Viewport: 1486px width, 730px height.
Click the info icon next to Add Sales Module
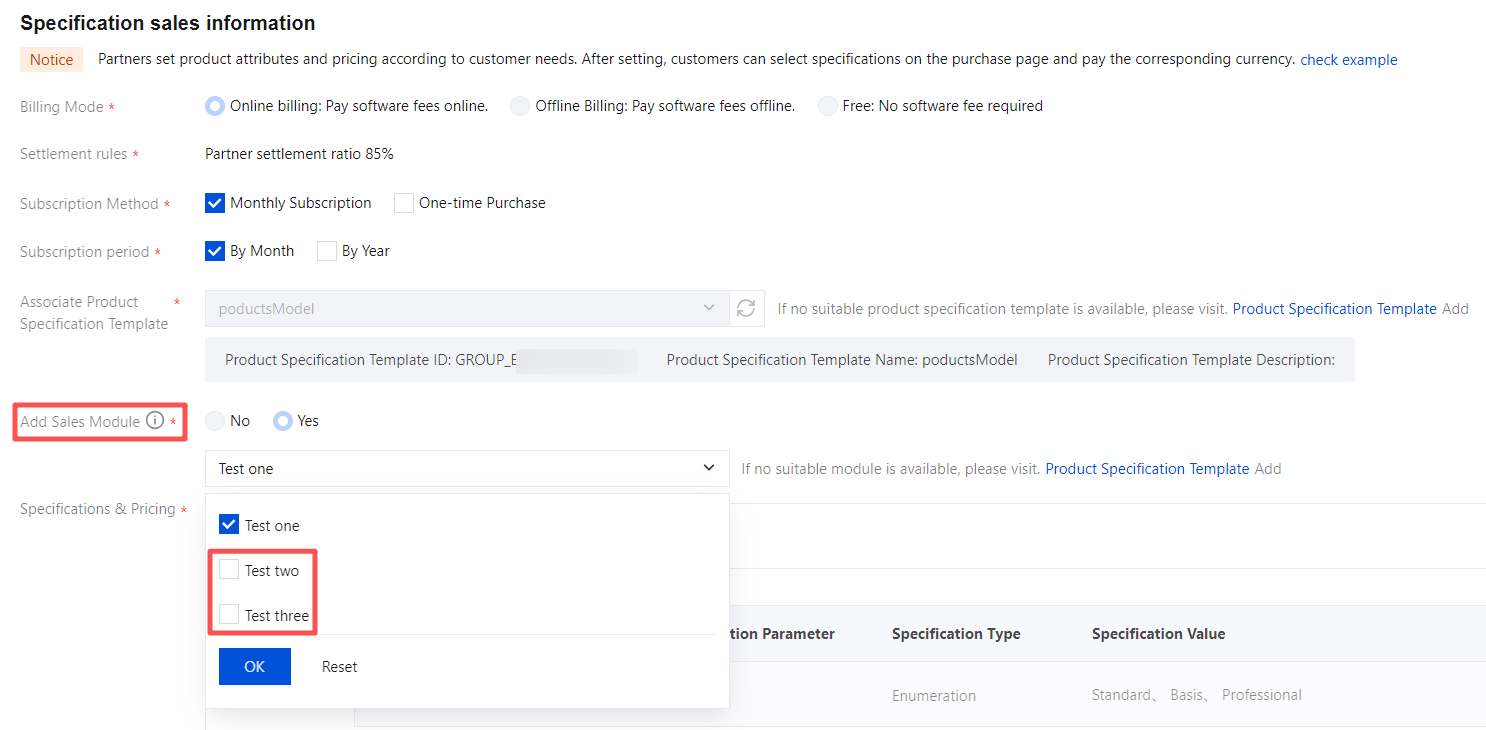click(x=155, y=421)
